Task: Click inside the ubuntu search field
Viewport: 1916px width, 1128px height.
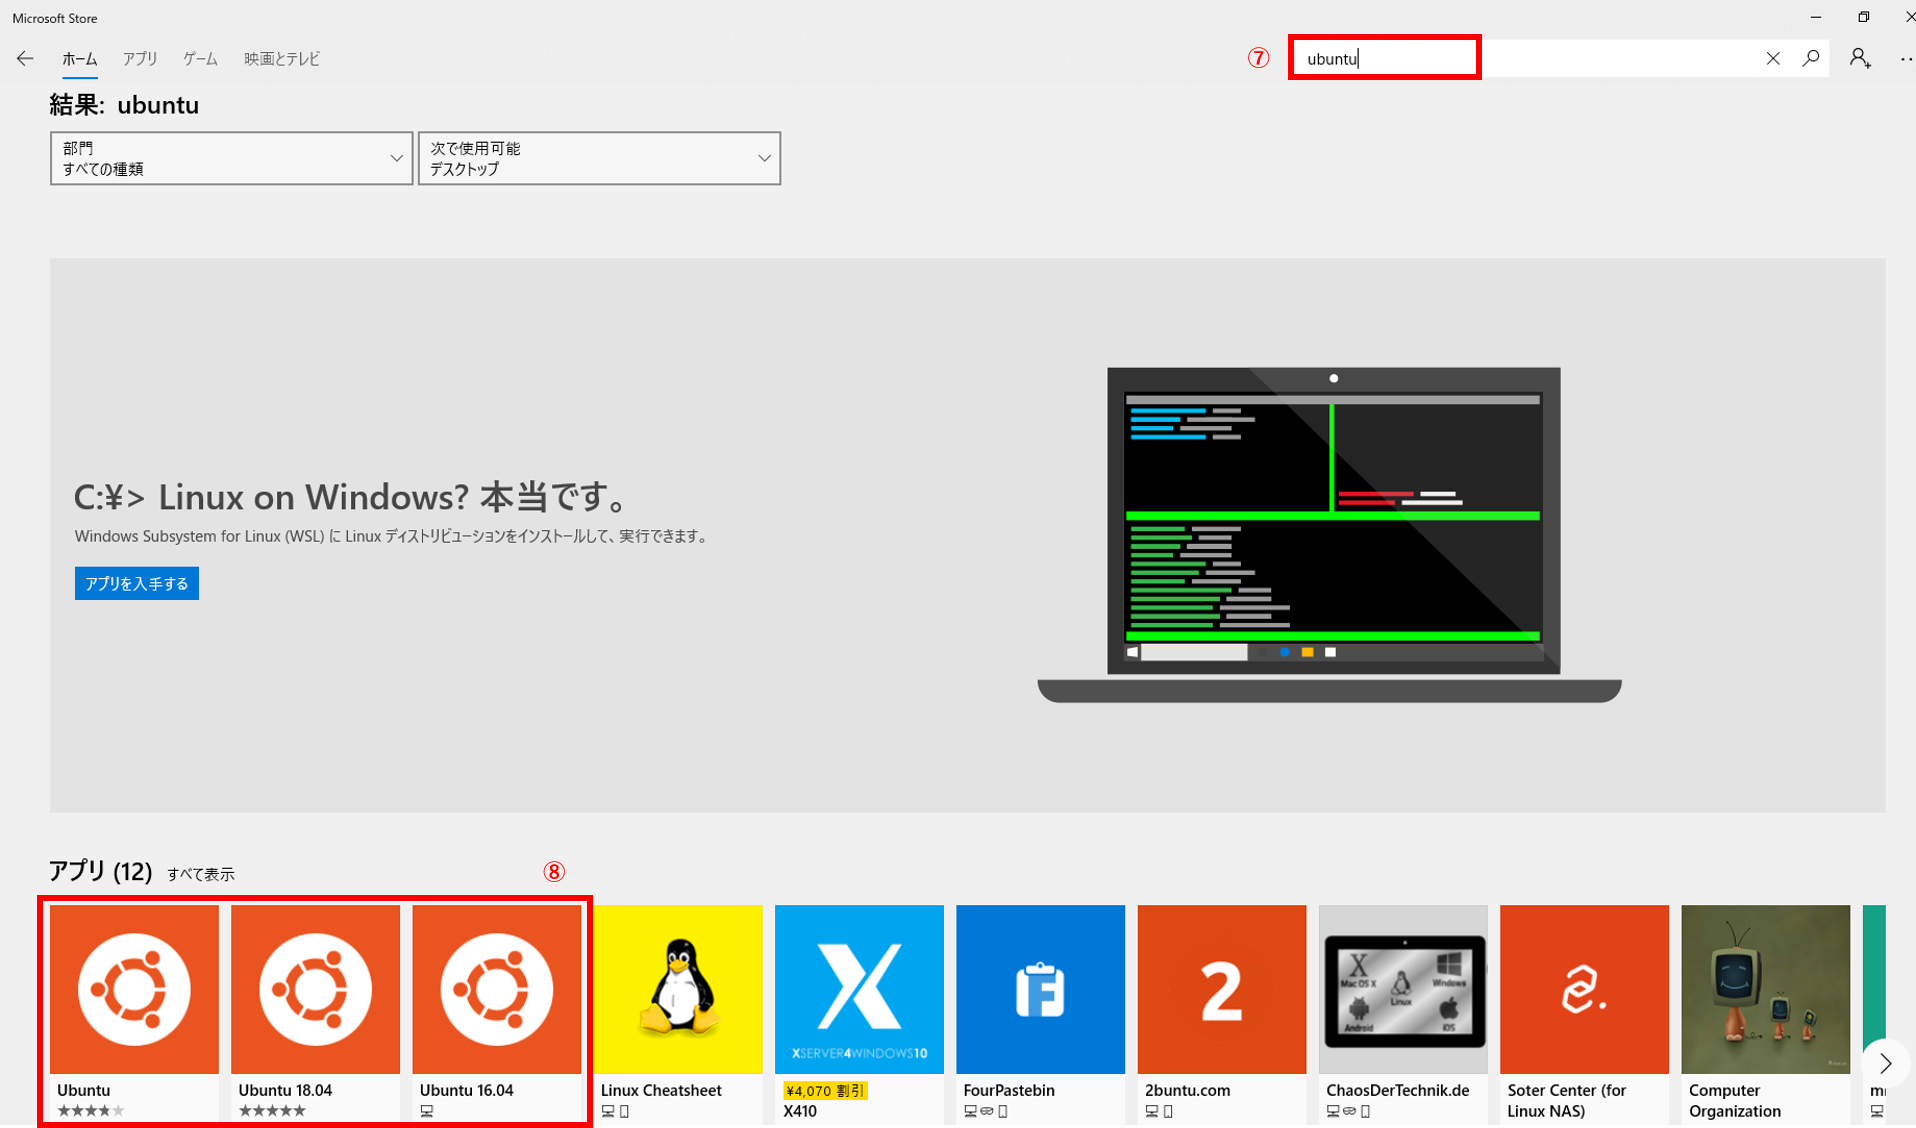Action: coord(1384,57)
